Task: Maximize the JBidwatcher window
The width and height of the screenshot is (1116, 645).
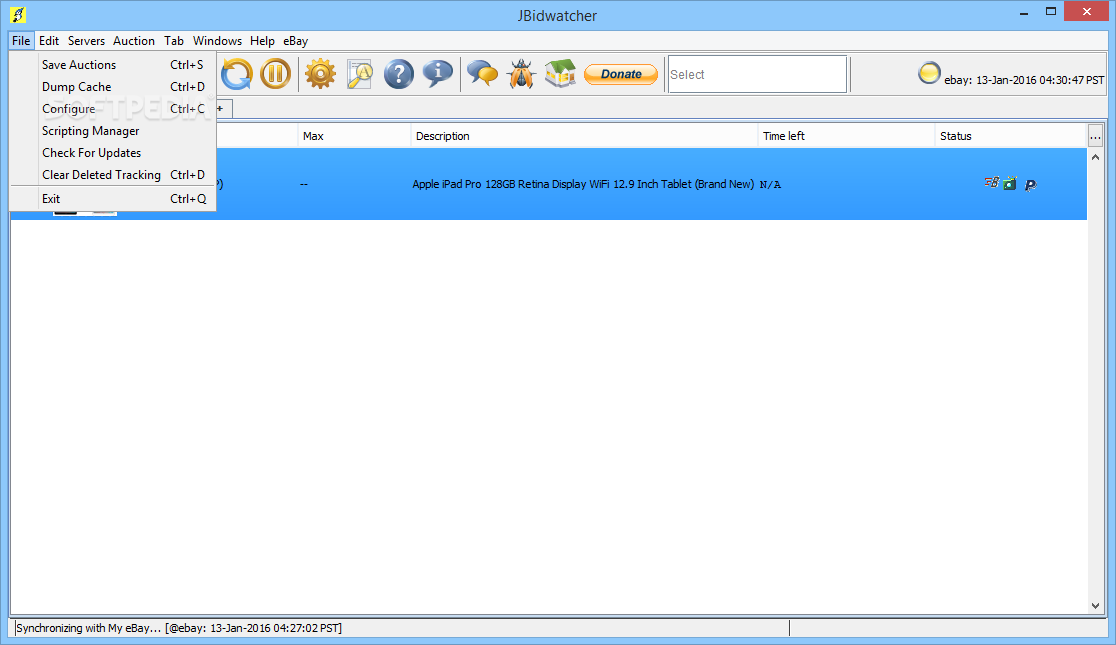Action: click(x=1051, y=11)
